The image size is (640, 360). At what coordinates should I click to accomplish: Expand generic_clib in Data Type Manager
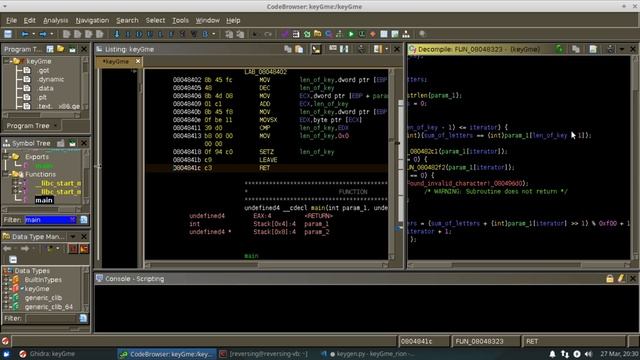(x=6, y=298)
